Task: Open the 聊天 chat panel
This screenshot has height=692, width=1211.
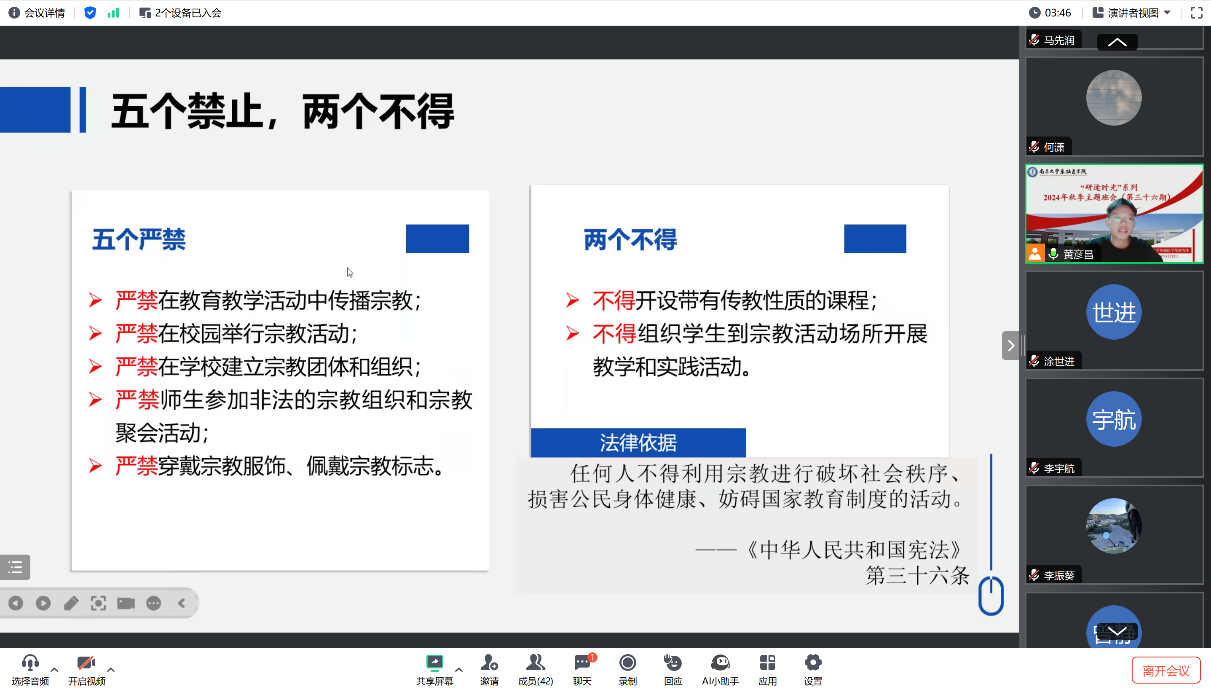Action: click(x=582, y=664)
